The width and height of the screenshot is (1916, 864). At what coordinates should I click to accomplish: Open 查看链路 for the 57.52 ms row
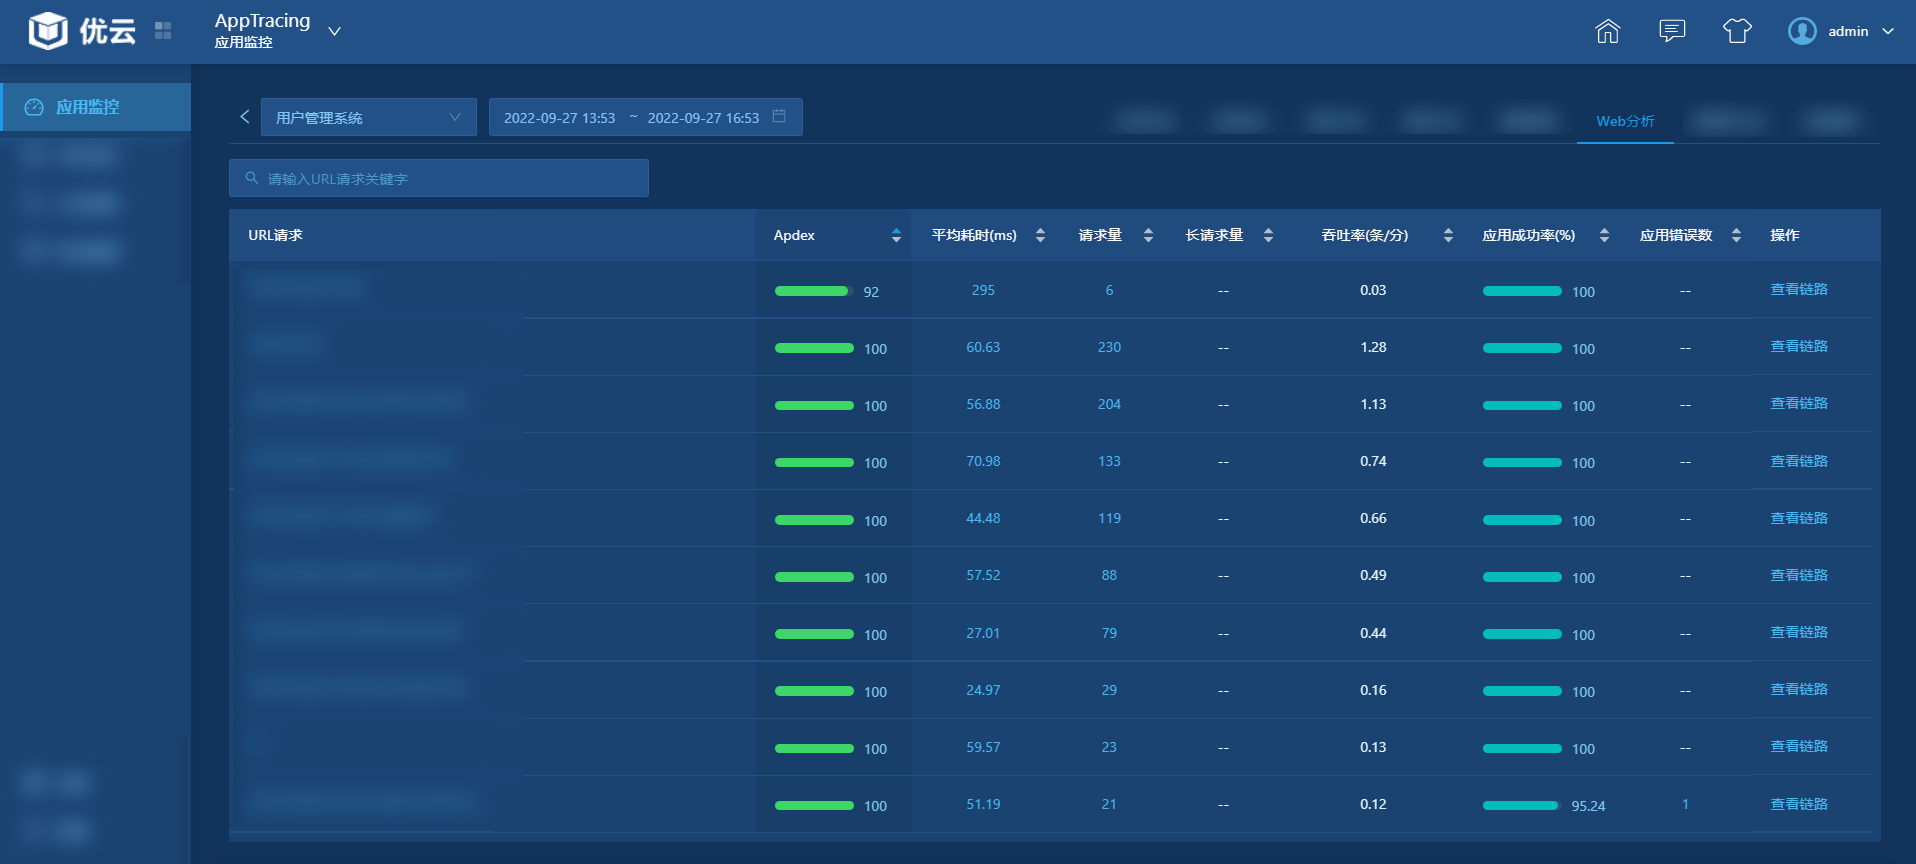coord(1799,575)
